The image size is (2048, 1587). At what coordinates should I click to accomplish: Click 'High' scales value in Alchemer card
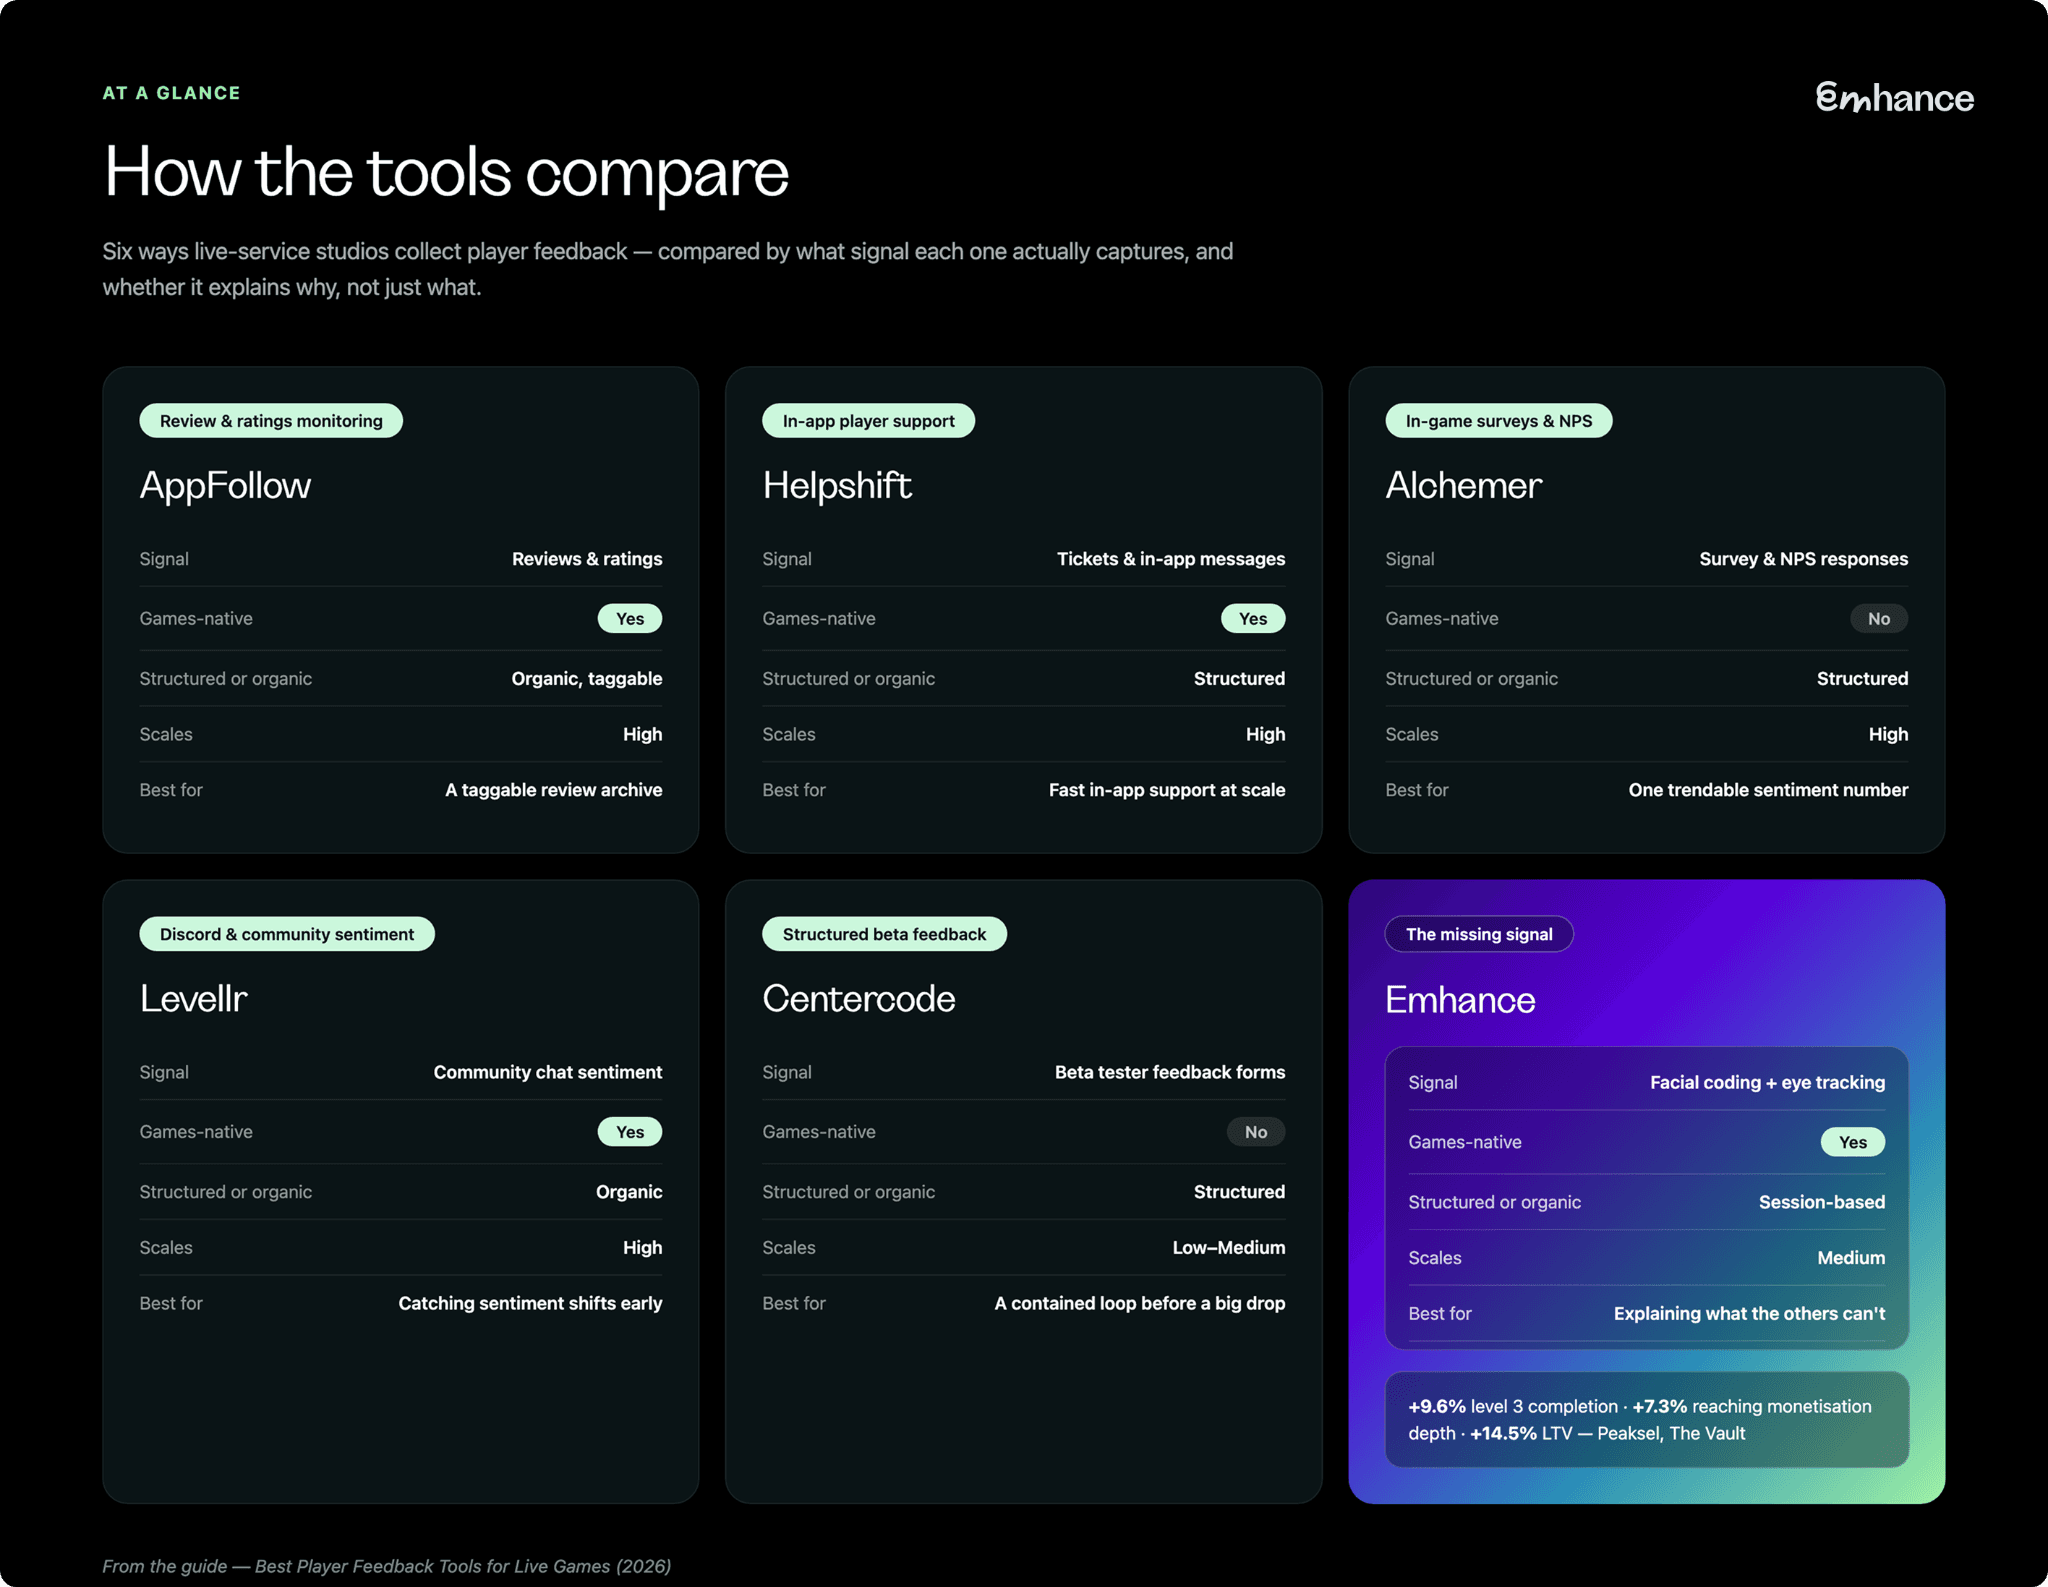1888,734
